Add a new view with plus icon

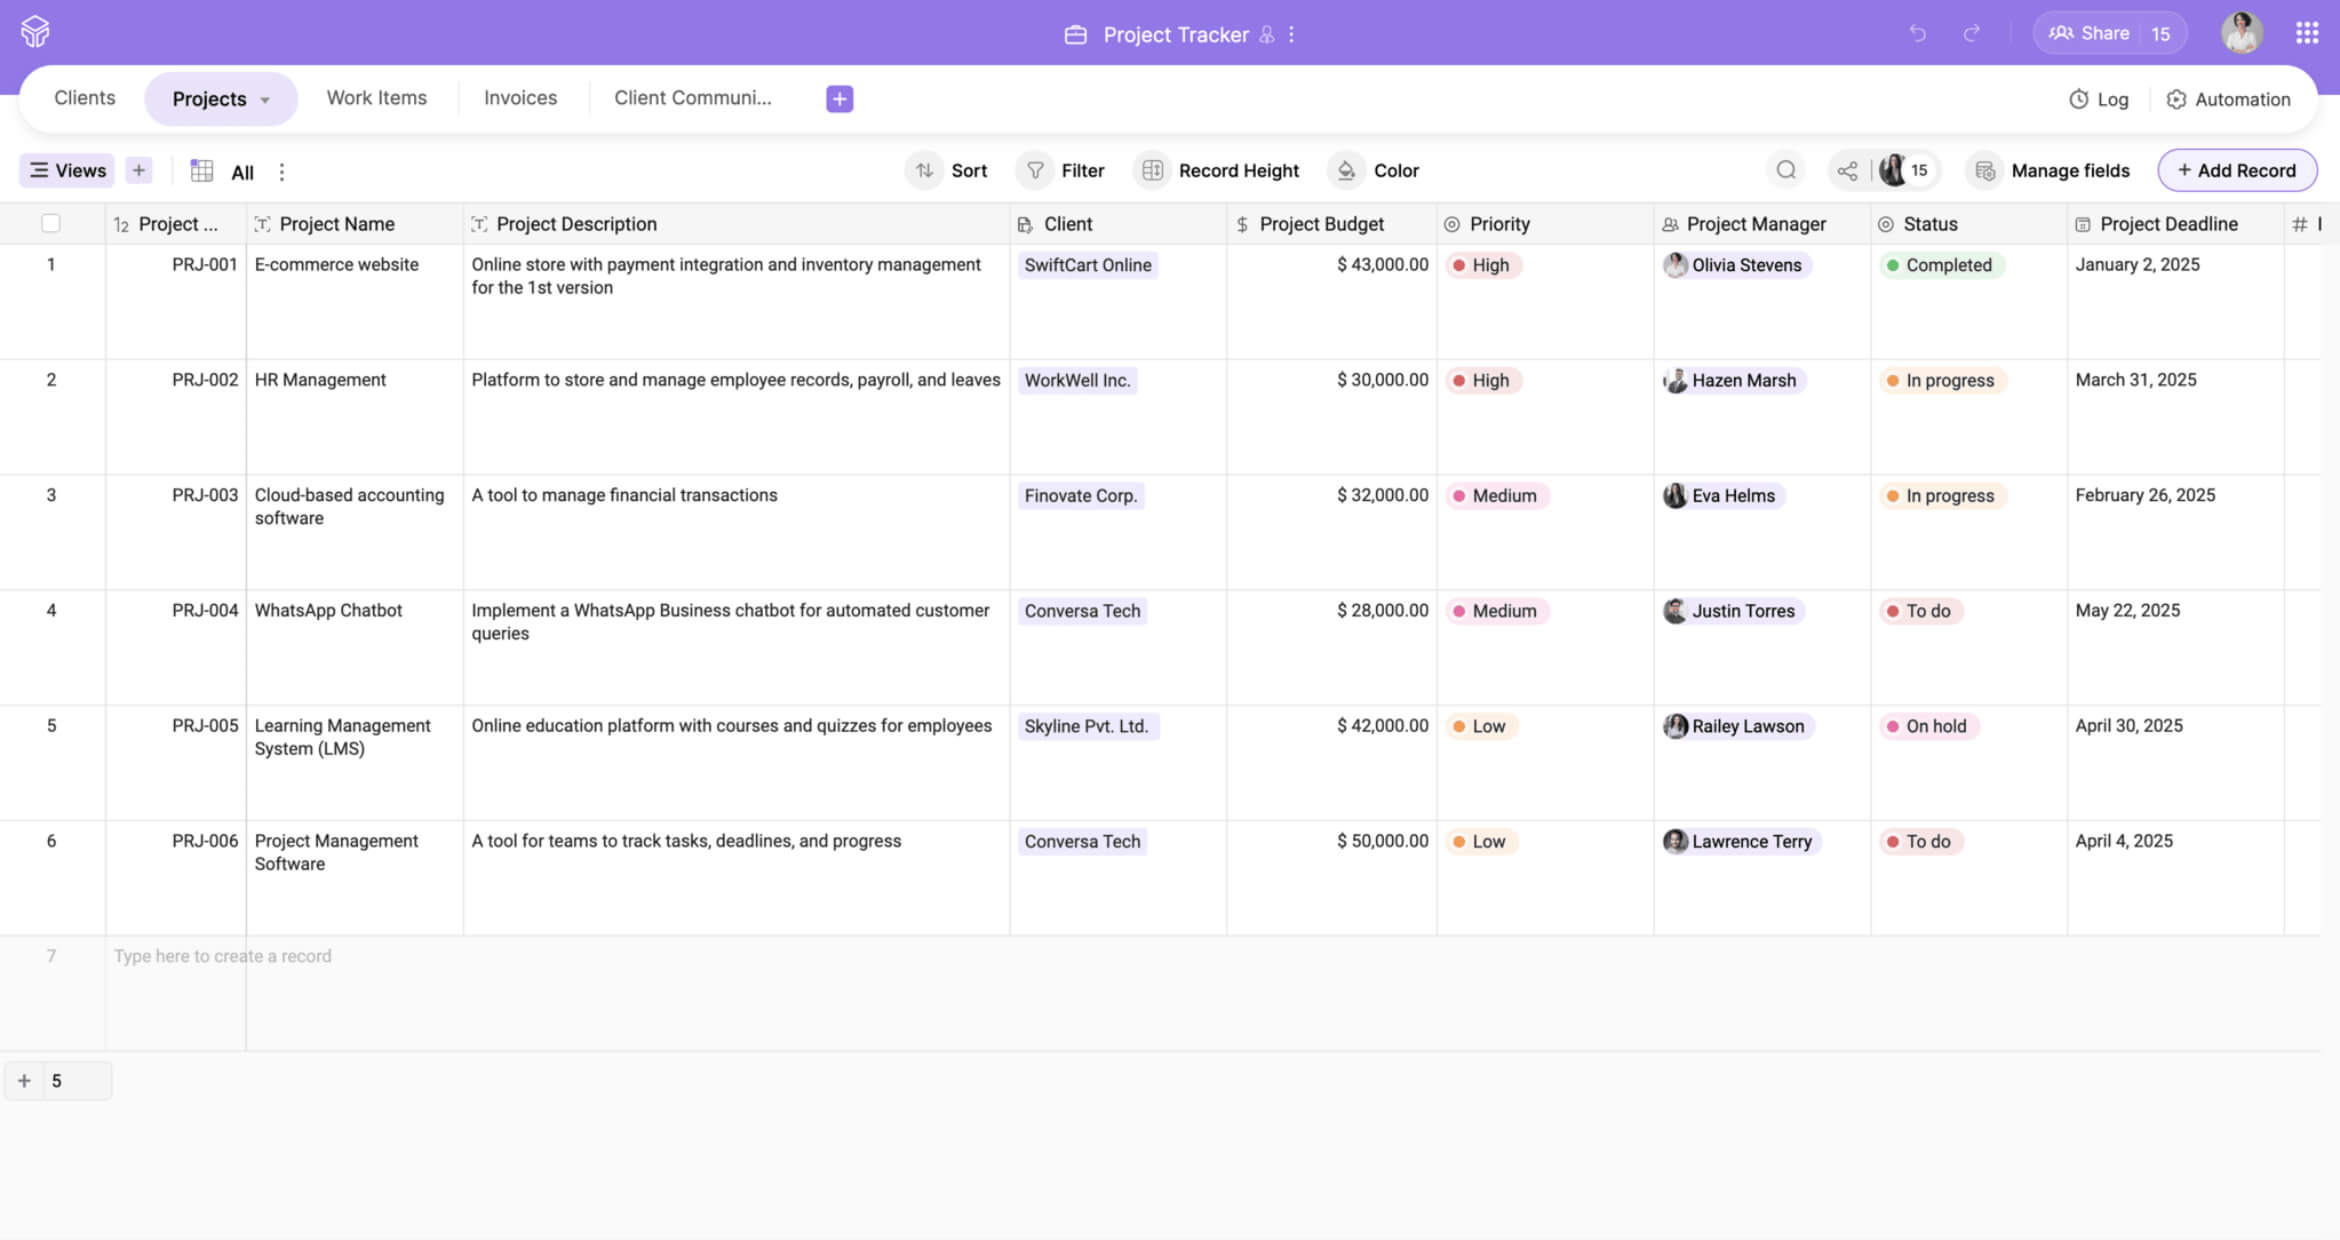[139, 171]
